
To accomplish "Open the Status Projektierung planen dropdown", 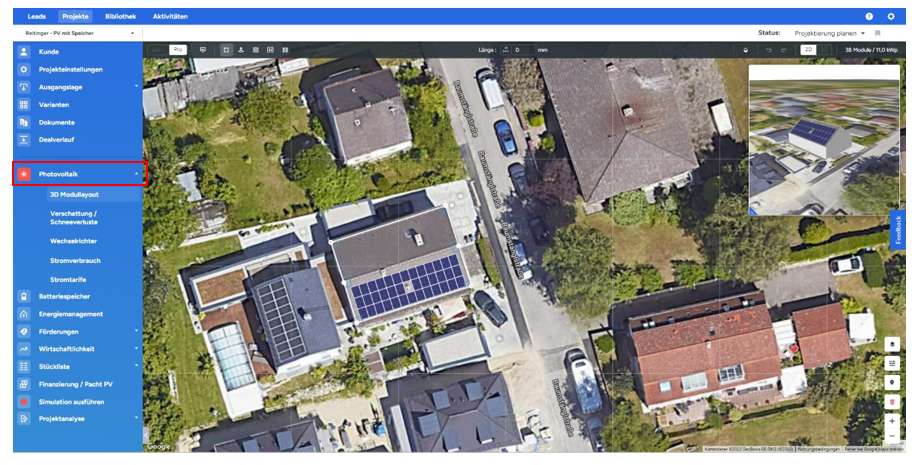I will 829,33.
